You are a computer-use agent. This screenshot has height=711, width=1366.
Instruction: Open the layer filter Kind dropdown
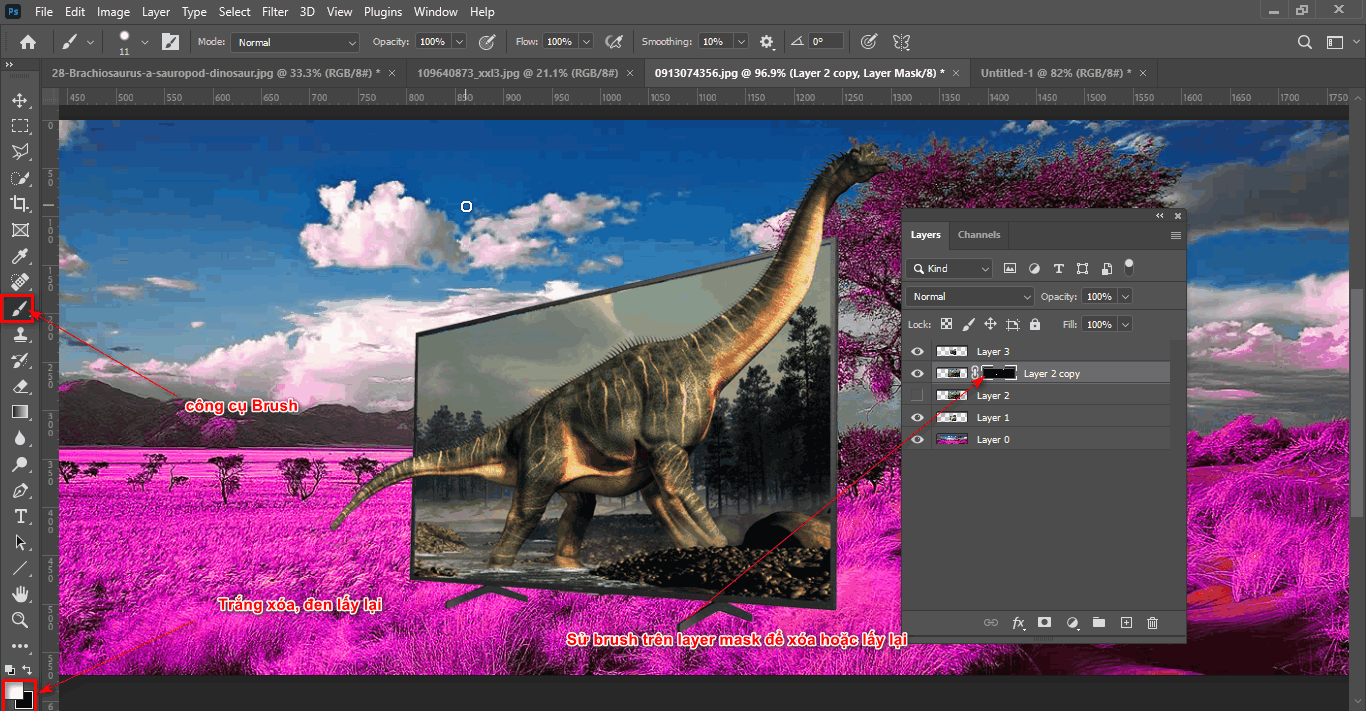tap(948, 268)
